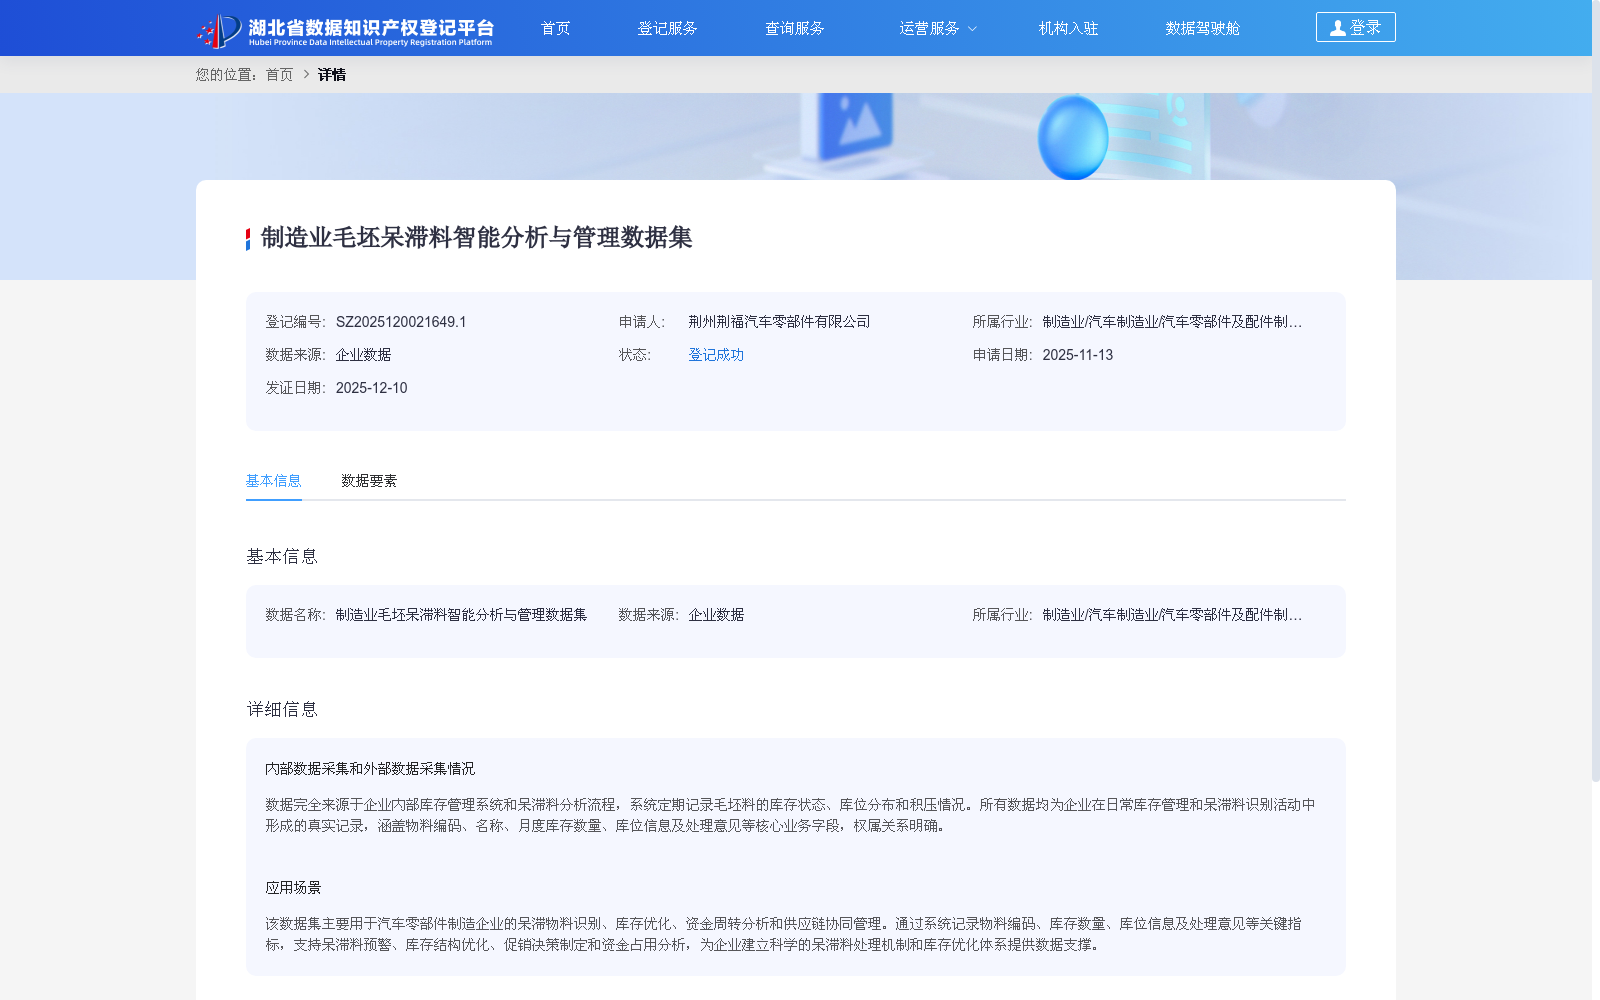
Task: Click 数据名称 value in 基本信息 section
Action: pos(461,615)
